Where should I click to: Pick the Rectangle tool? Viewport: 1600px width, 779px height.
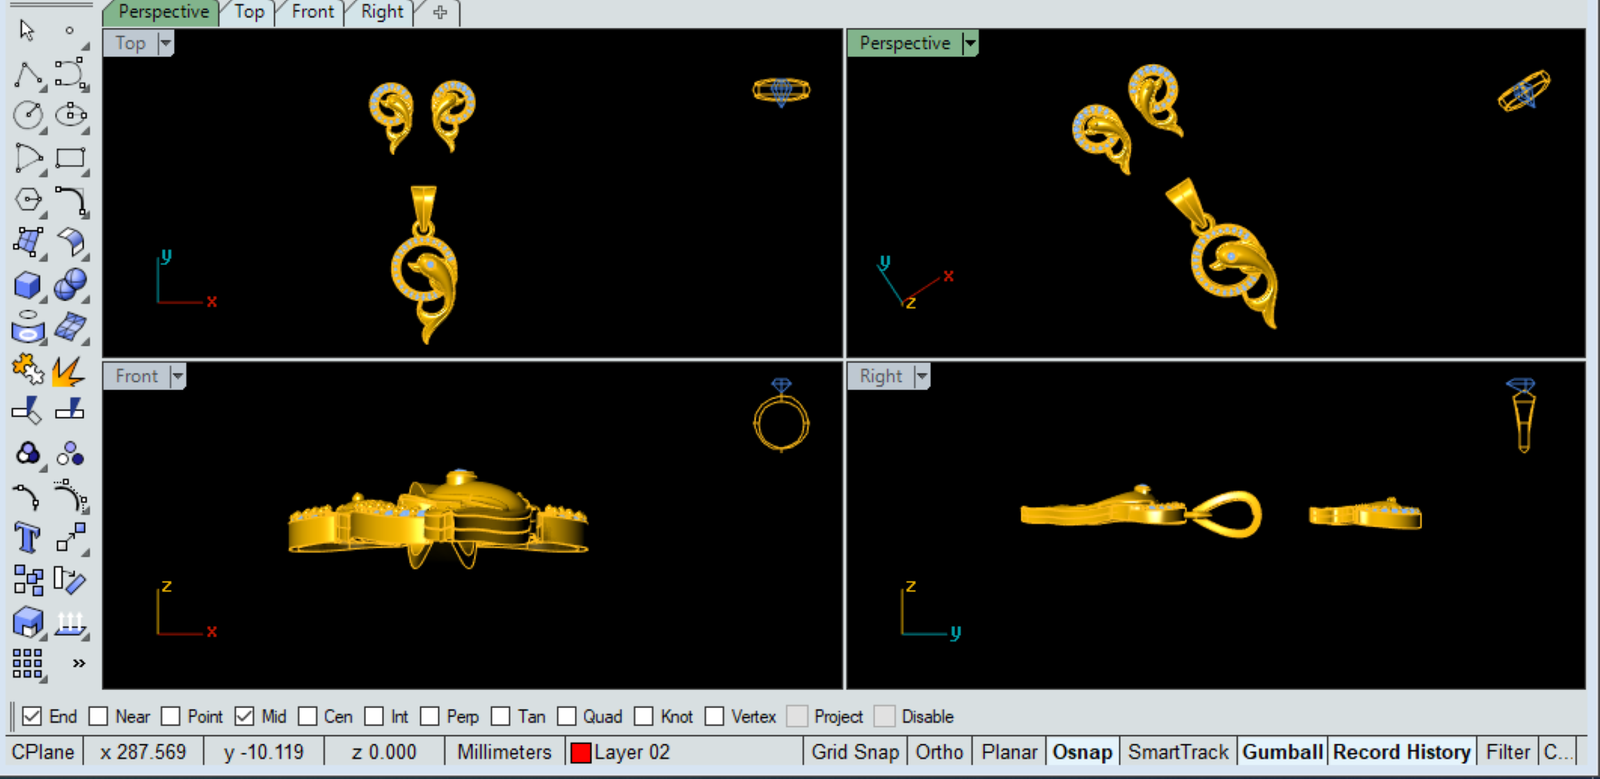coord(70,158)
